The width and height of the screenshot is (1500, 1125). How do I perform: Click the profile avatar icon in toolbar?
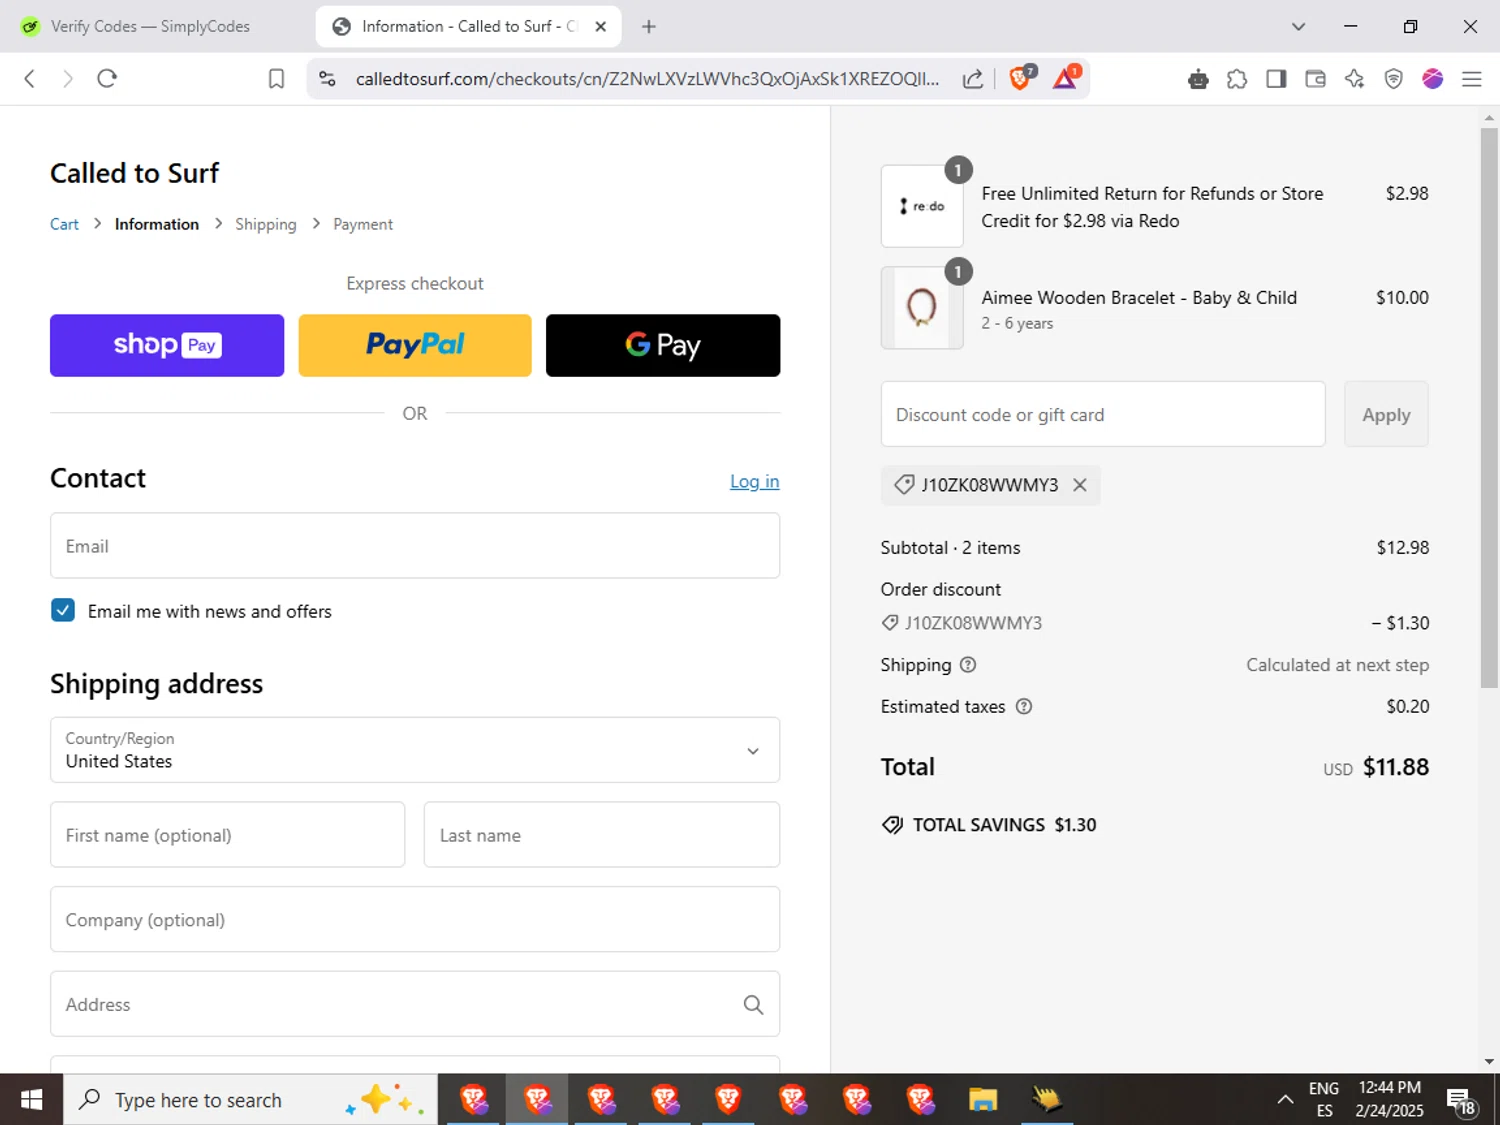point(1432,79)
